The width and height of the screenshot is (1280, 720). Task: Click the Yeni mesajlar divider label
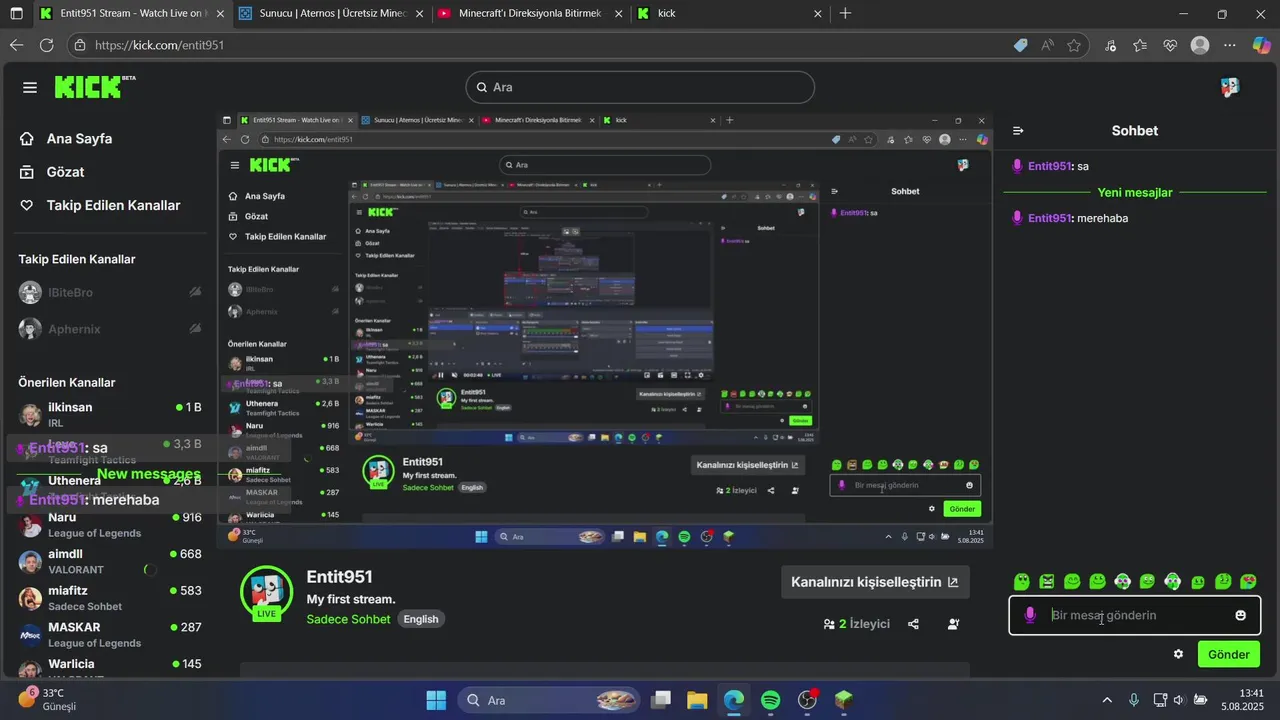pos(1135,192)
